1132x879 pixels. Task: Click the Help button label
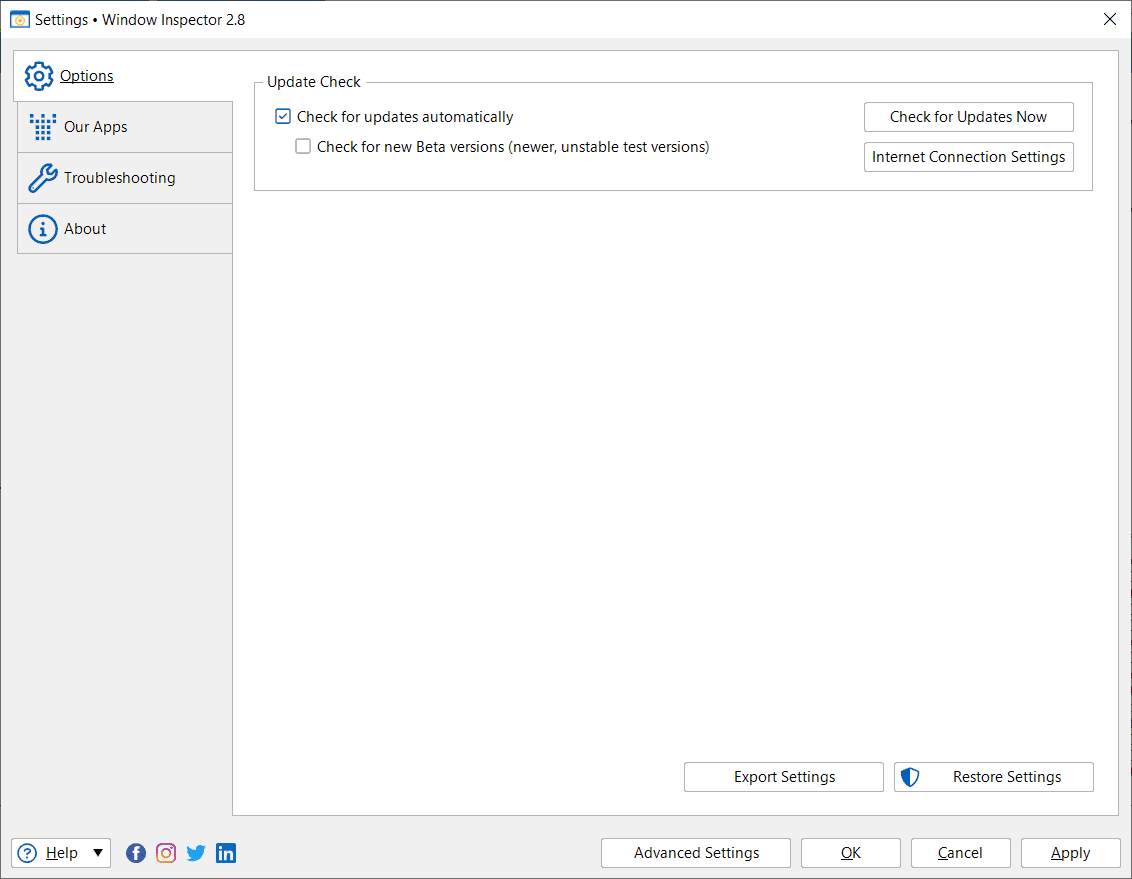(61, 853)
